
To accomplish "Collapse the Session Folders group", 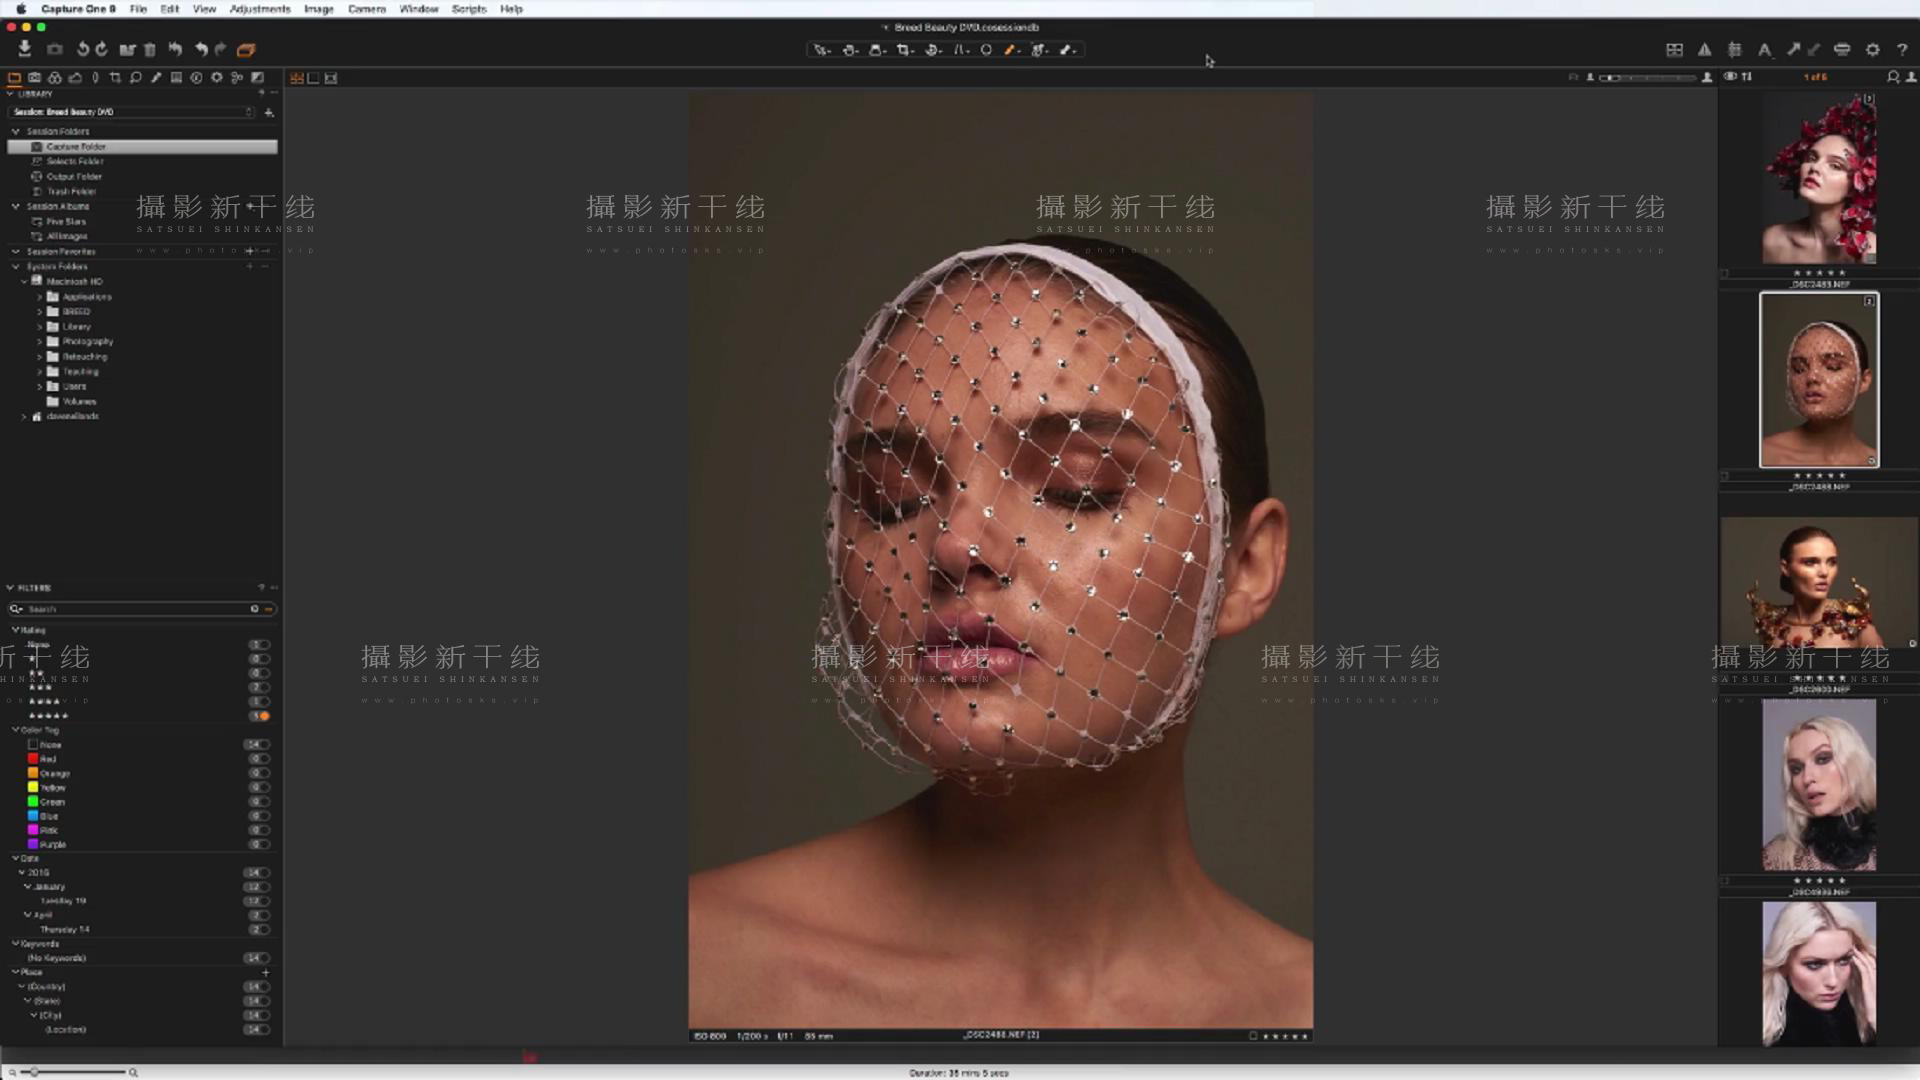I will (x=16, y=131).
